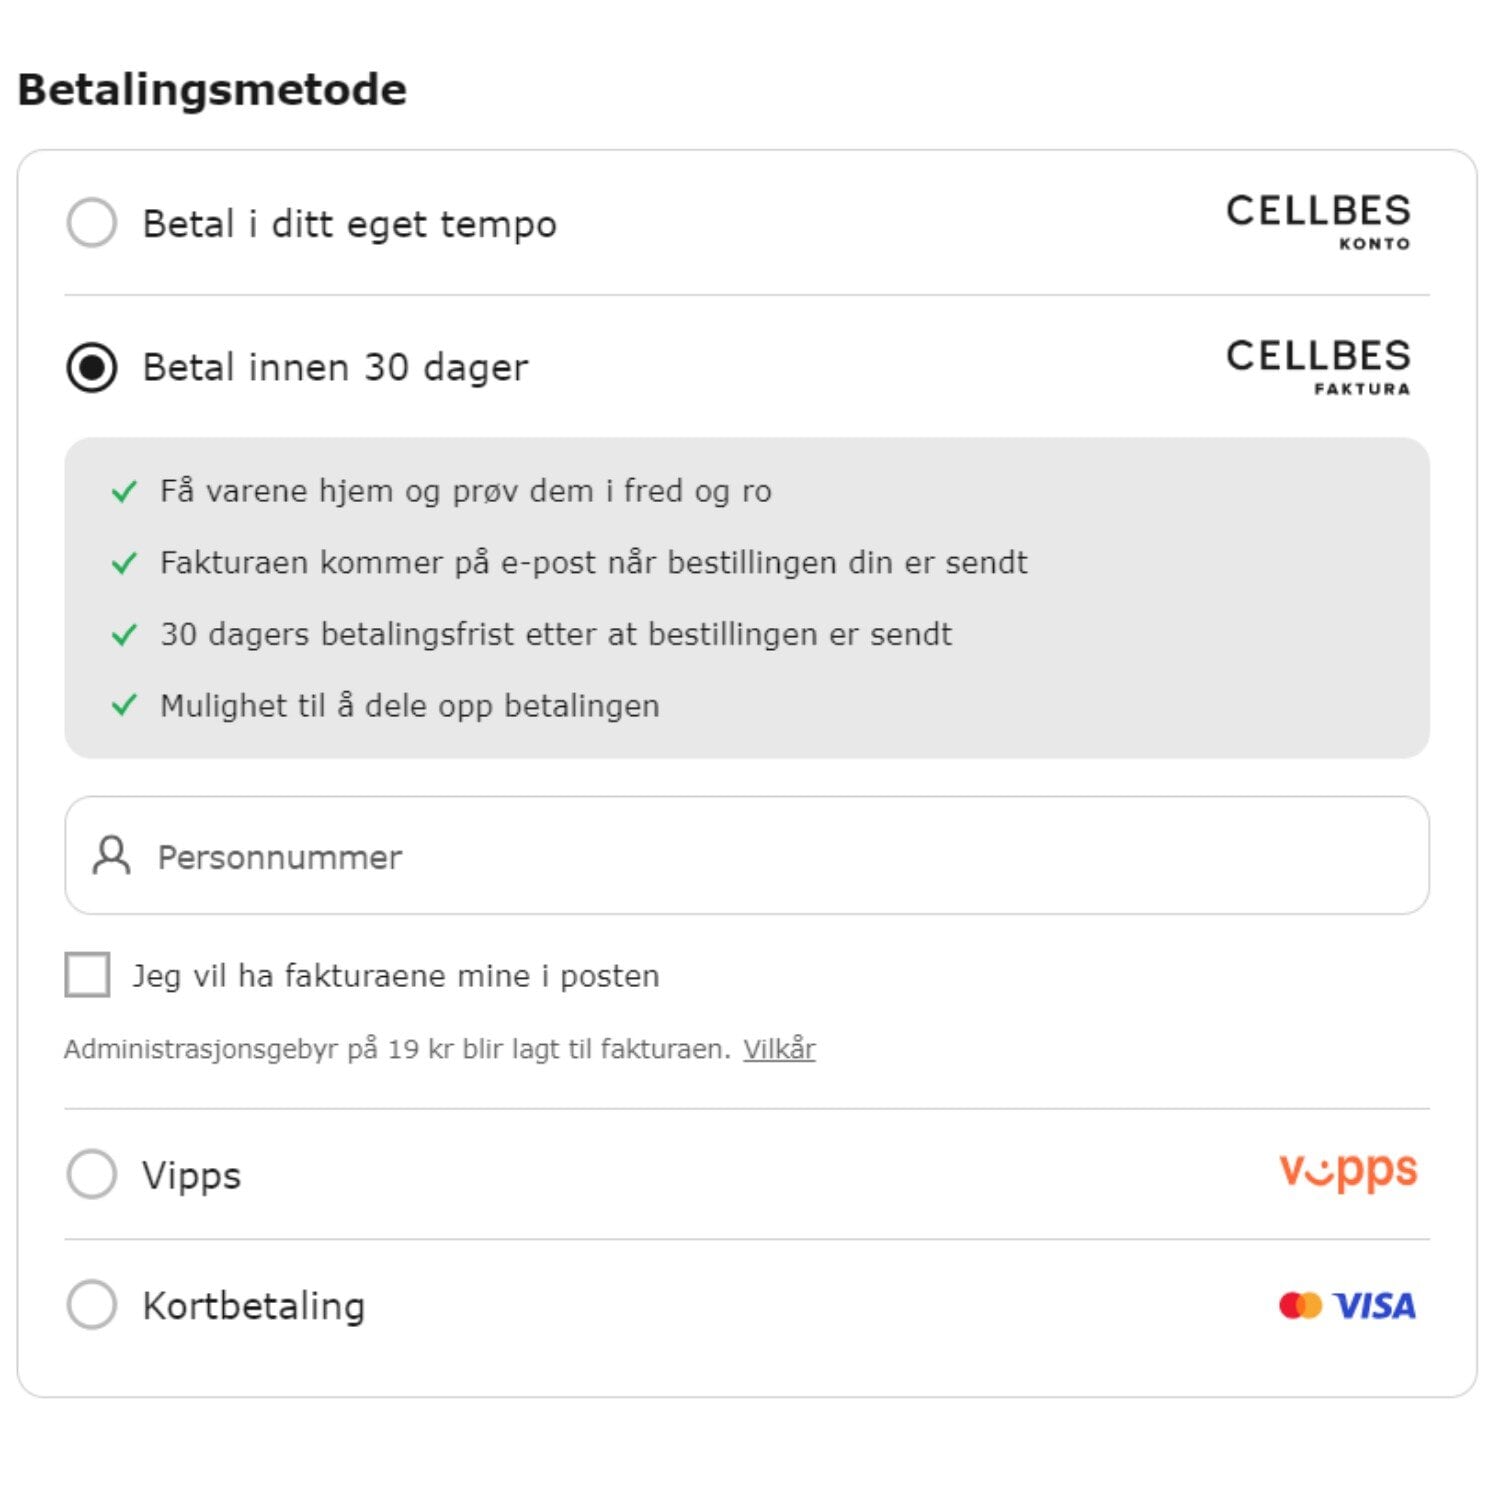Click the Cellbes Faktura logo
The width and height of the screenshot is (1500, 1500).
click(x=1318, y=366)
